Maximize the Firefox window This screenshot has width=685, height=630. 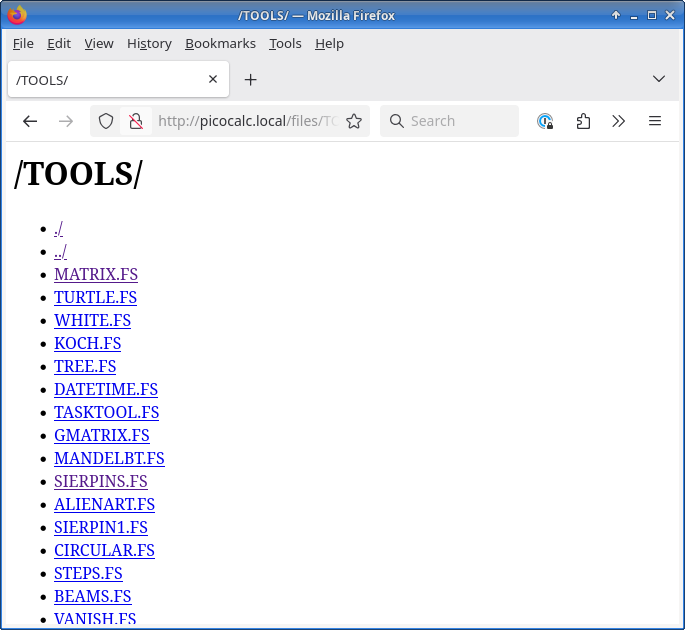click(x=652, y=15)
